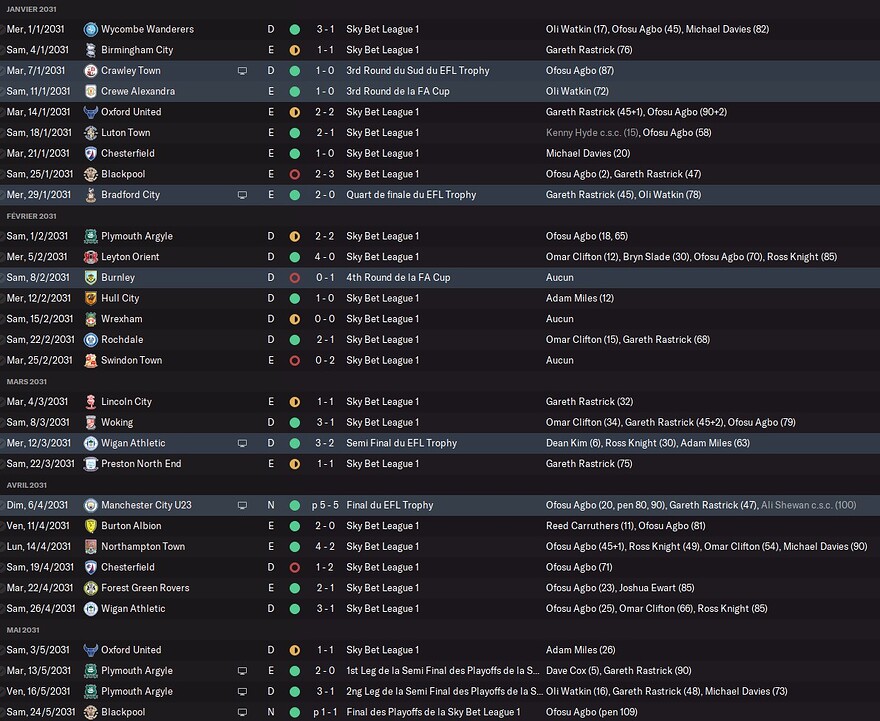Click the 'JANVIER 2031' month header

(x=31, y=10)
